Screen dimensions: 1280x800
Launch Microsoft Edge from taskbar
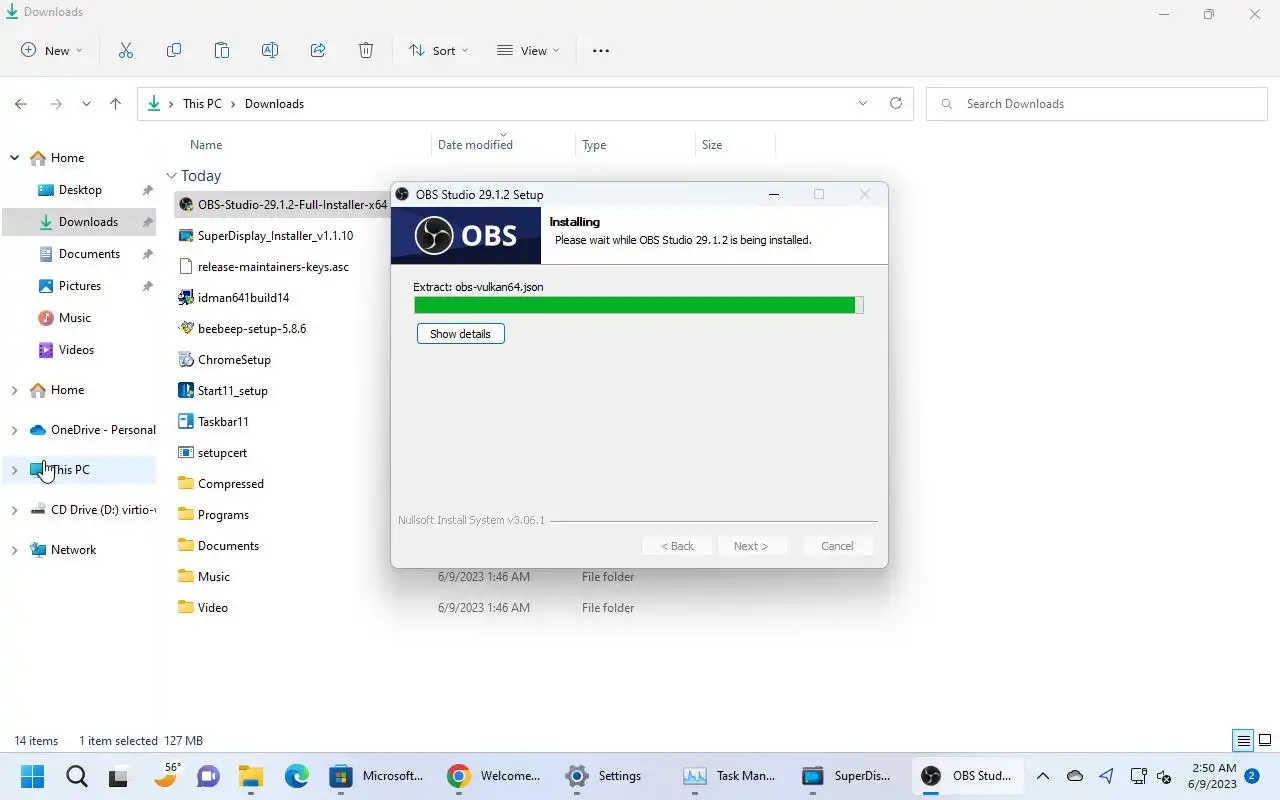[x=296, y=776]
